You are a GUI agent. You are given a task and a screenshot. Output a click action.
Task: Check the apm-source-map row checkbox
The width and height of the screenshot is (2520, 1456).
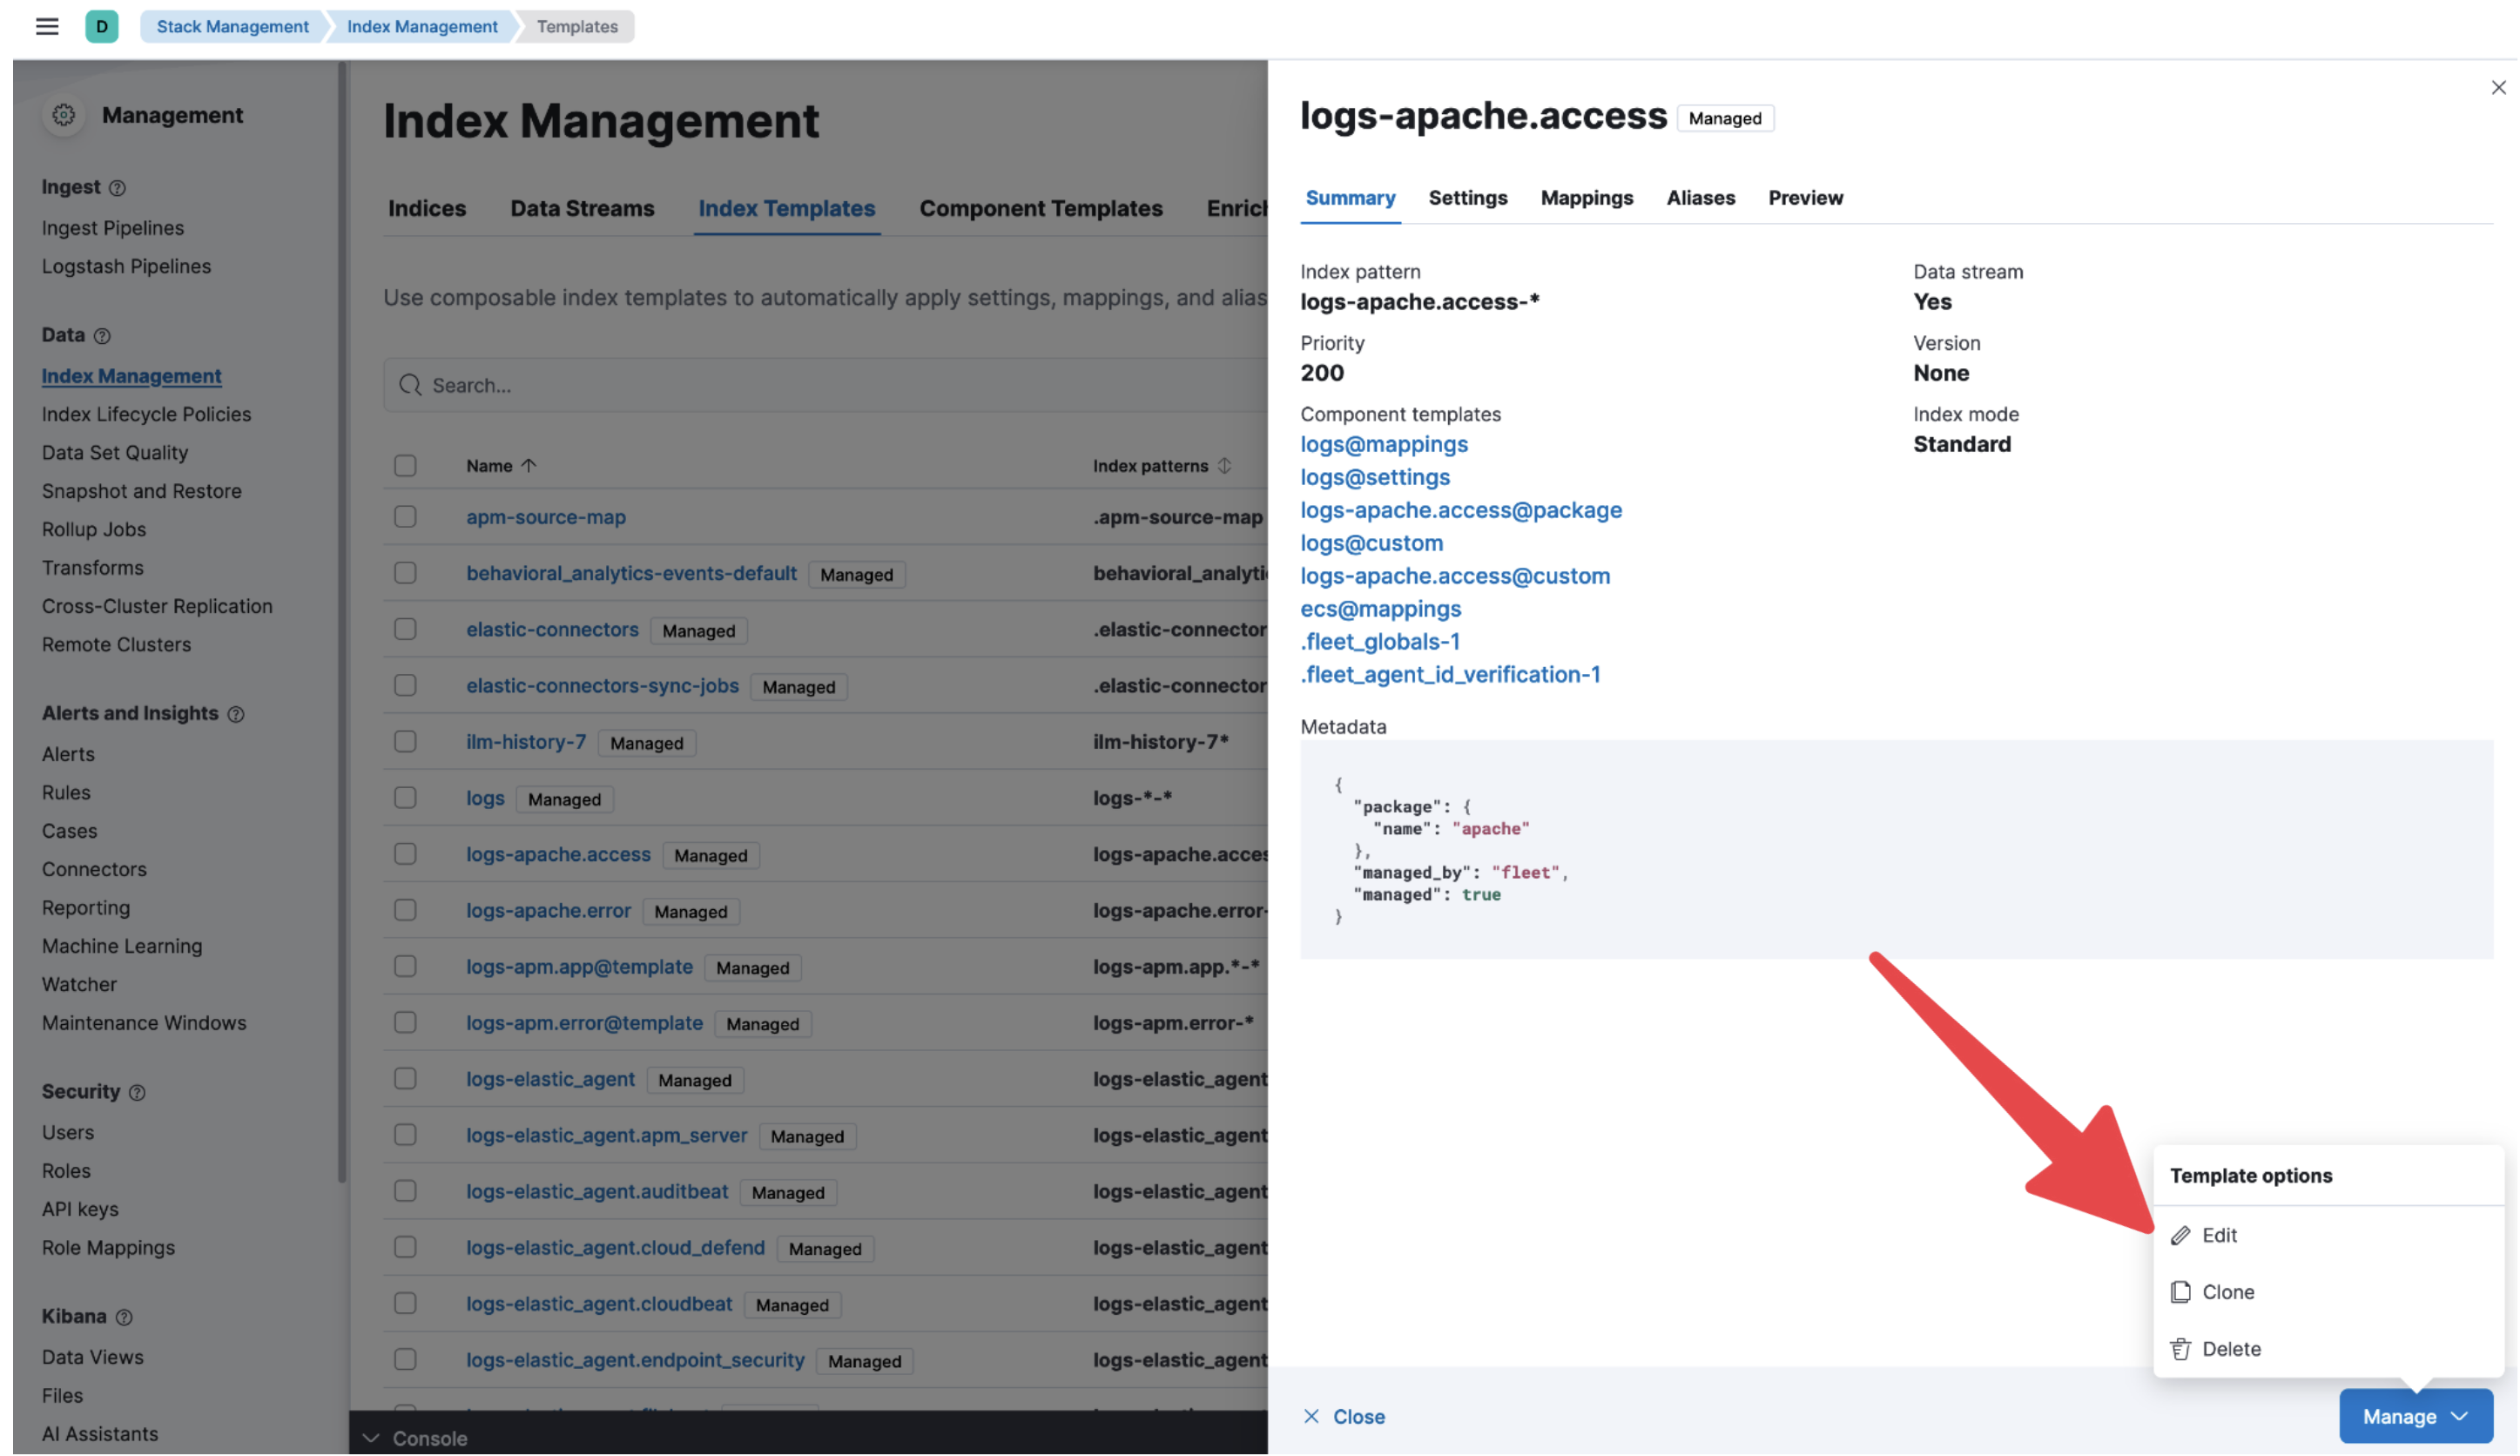click(405, 517)
